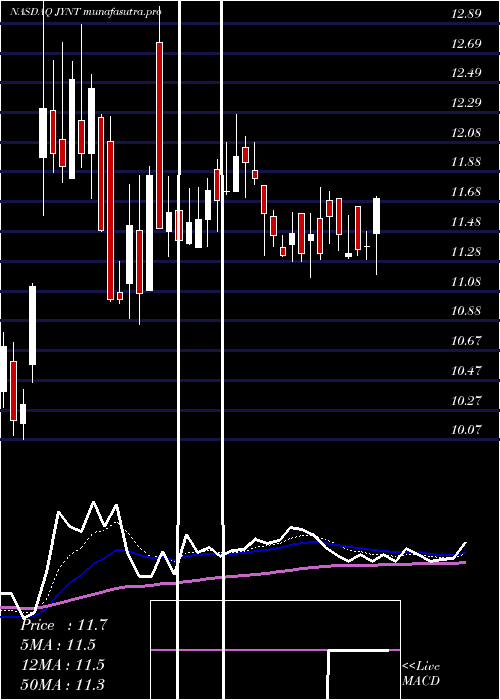The height and width of the screenshot is (700, 500).
Task: Select the 10.47 price axis label
Action: 466,371
